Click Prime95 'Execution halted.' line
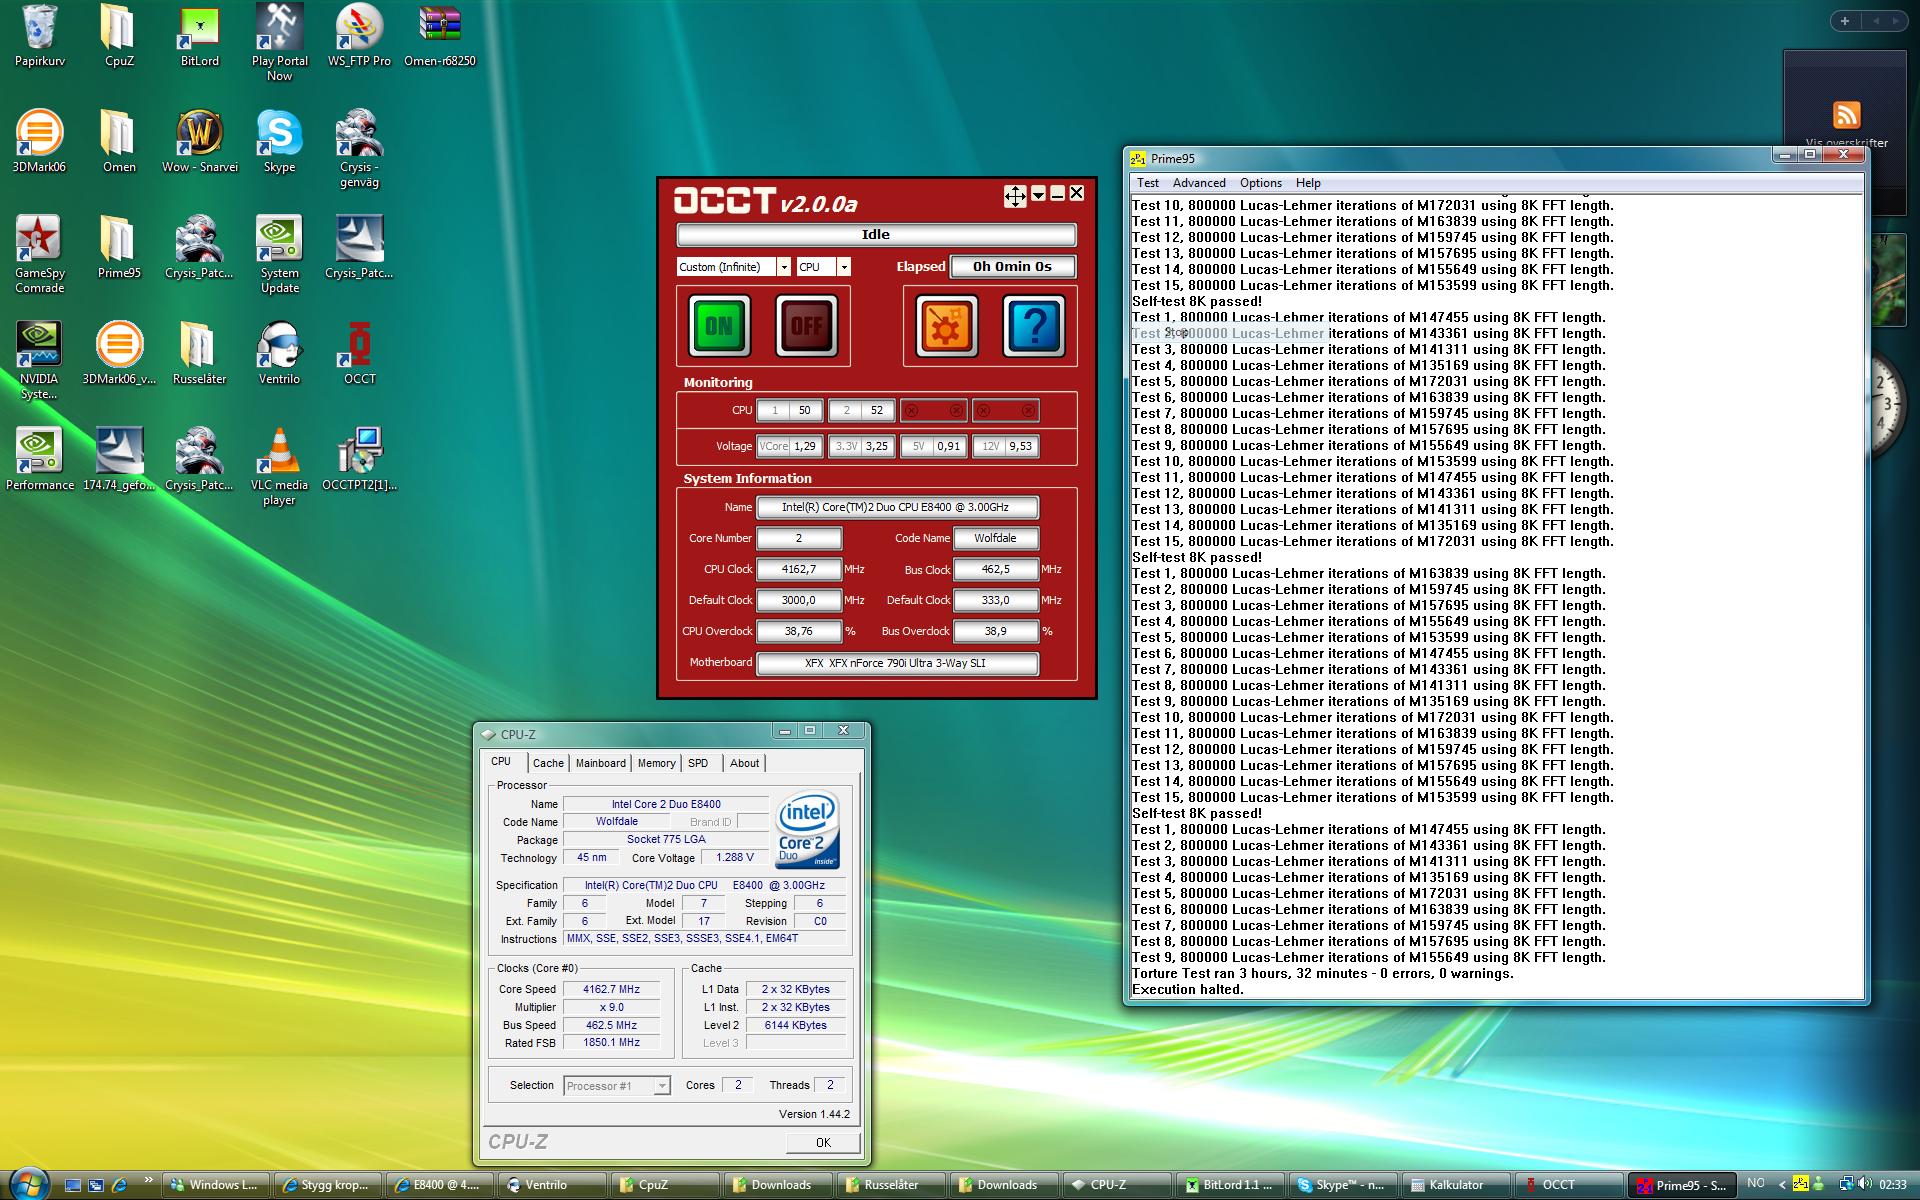This screenshot has width=1920, height=1200. [1188, 989]
